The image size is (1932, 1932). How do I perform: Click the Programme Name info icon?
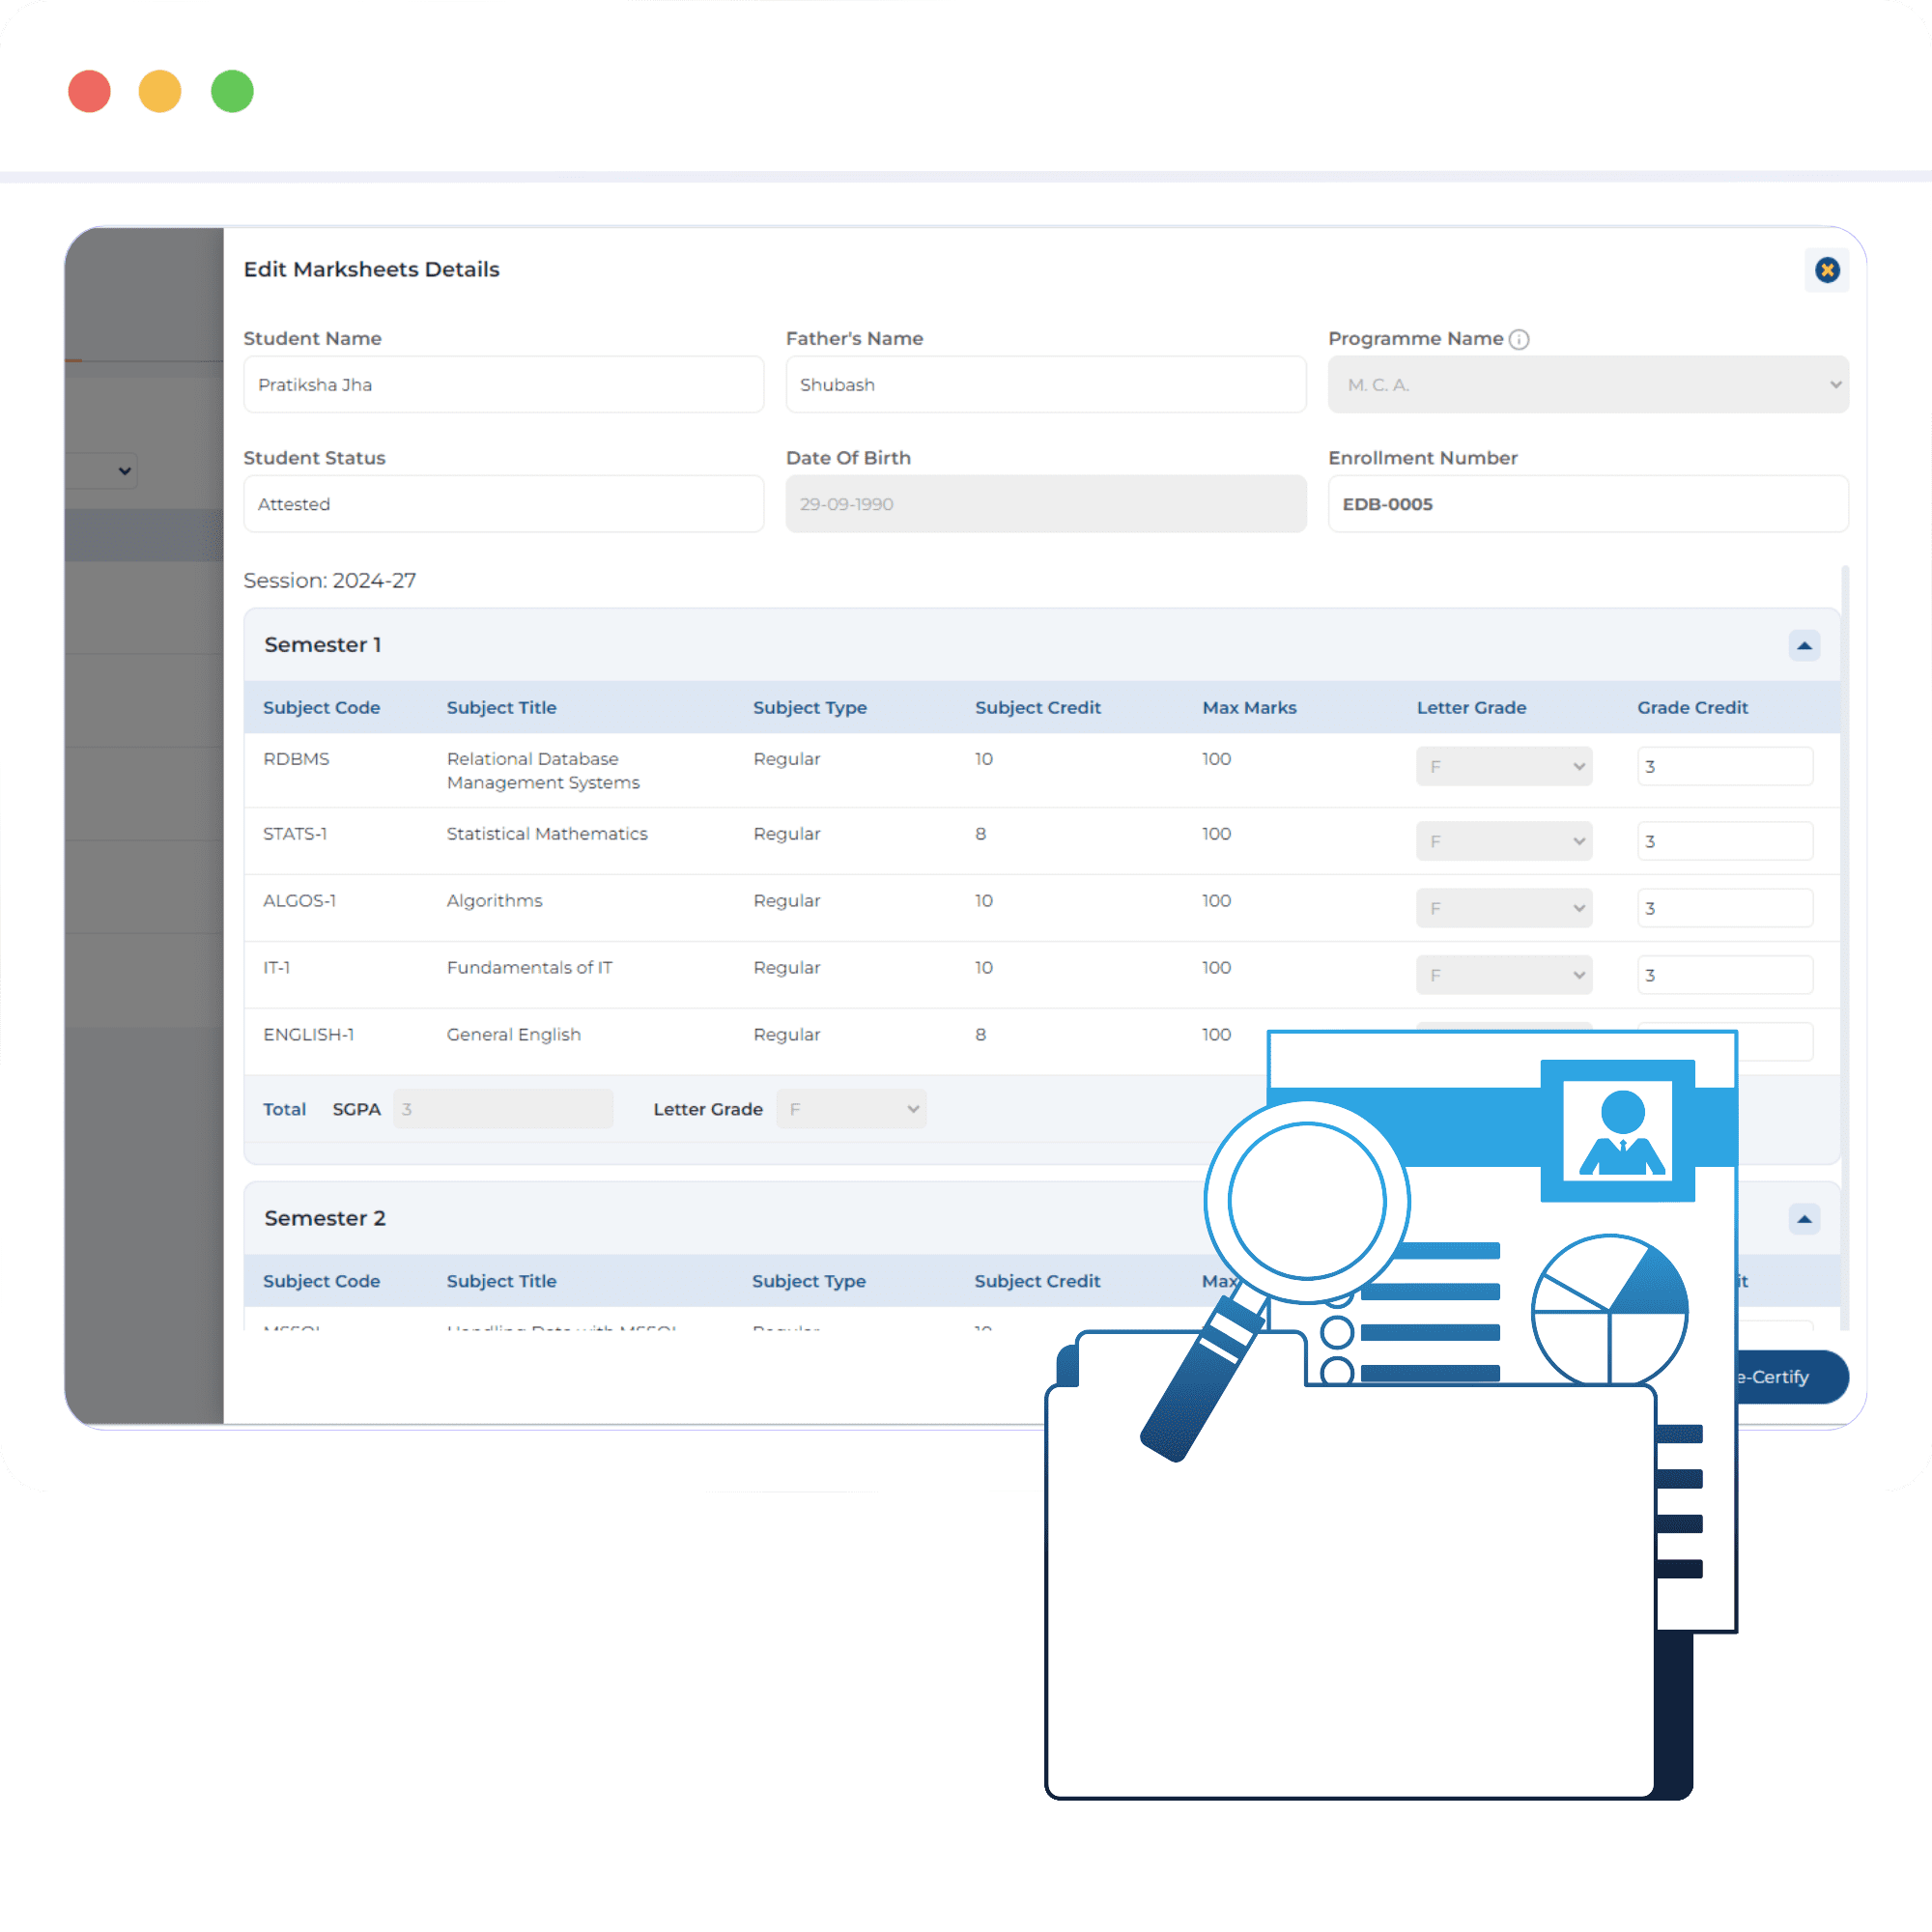click(1519, 339)
